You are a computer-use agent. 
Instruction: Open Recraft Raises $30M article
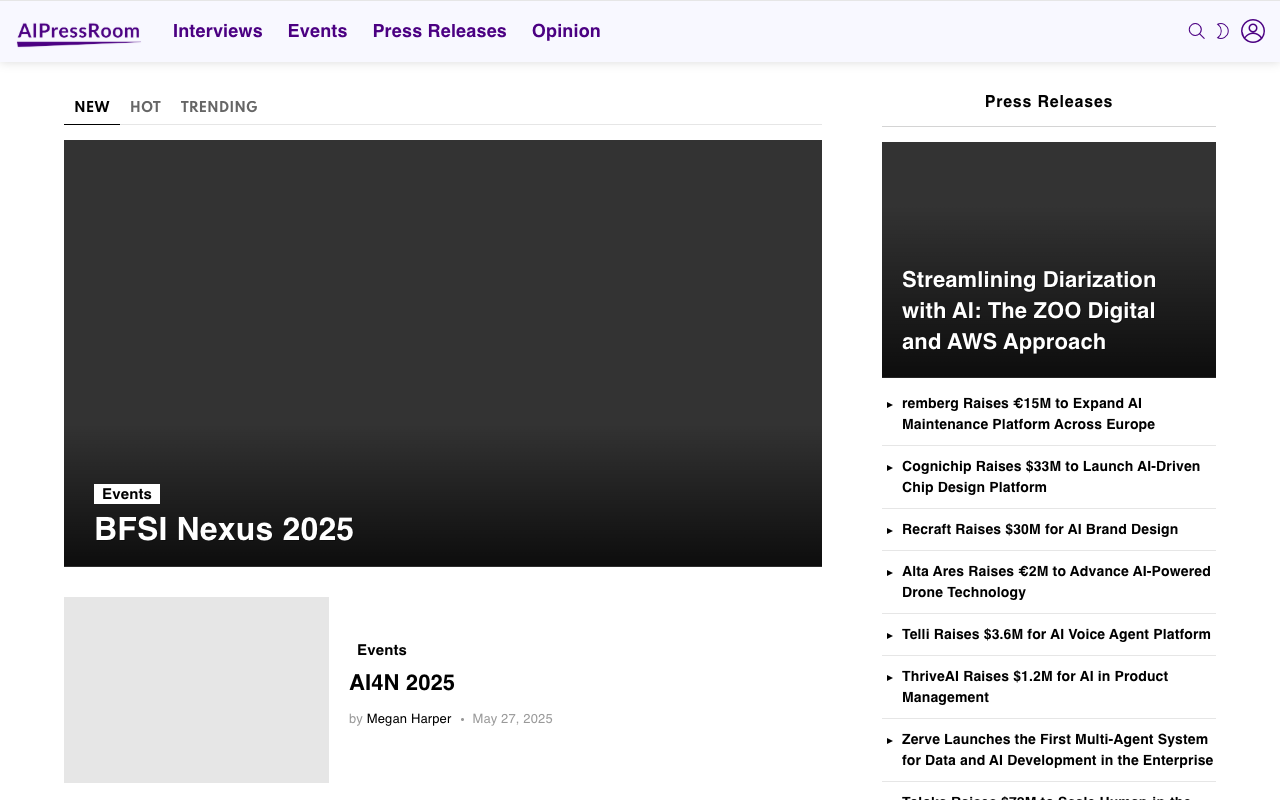tap(1040, 530)
